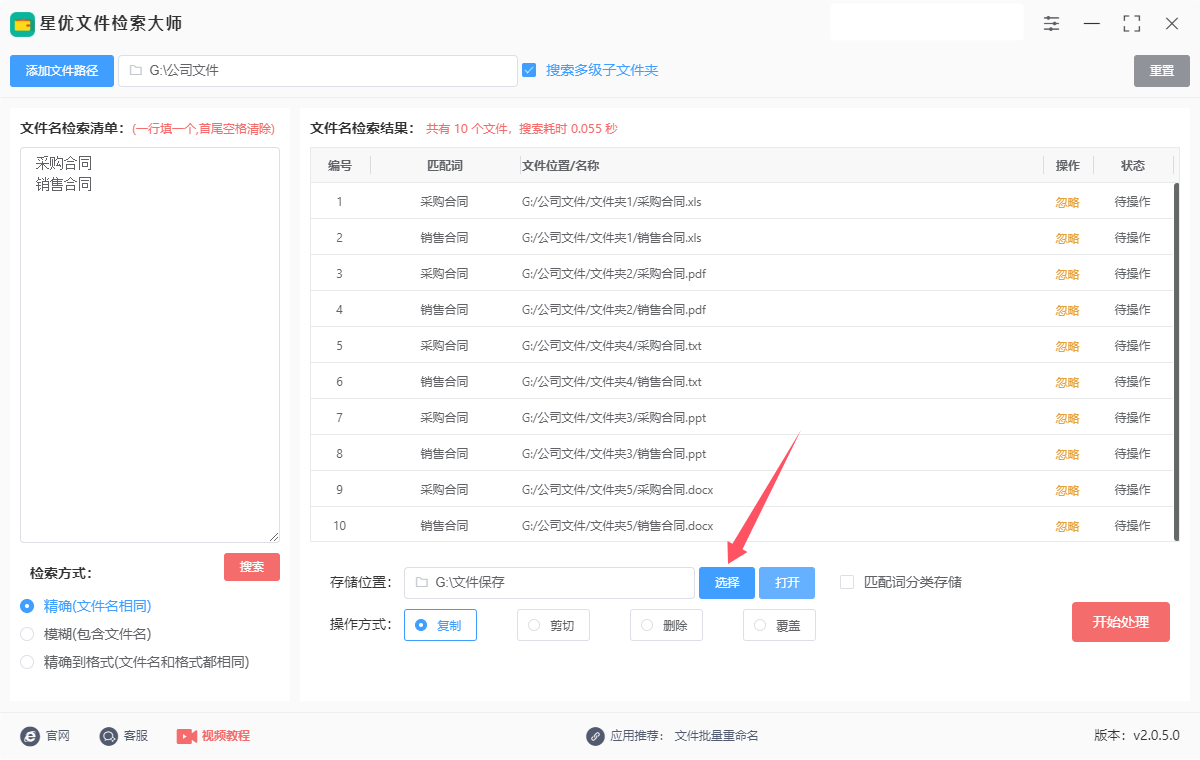The image size is (1200, 760).
Task: Click the 添加文件路径 button
Action: coord(62,71)
